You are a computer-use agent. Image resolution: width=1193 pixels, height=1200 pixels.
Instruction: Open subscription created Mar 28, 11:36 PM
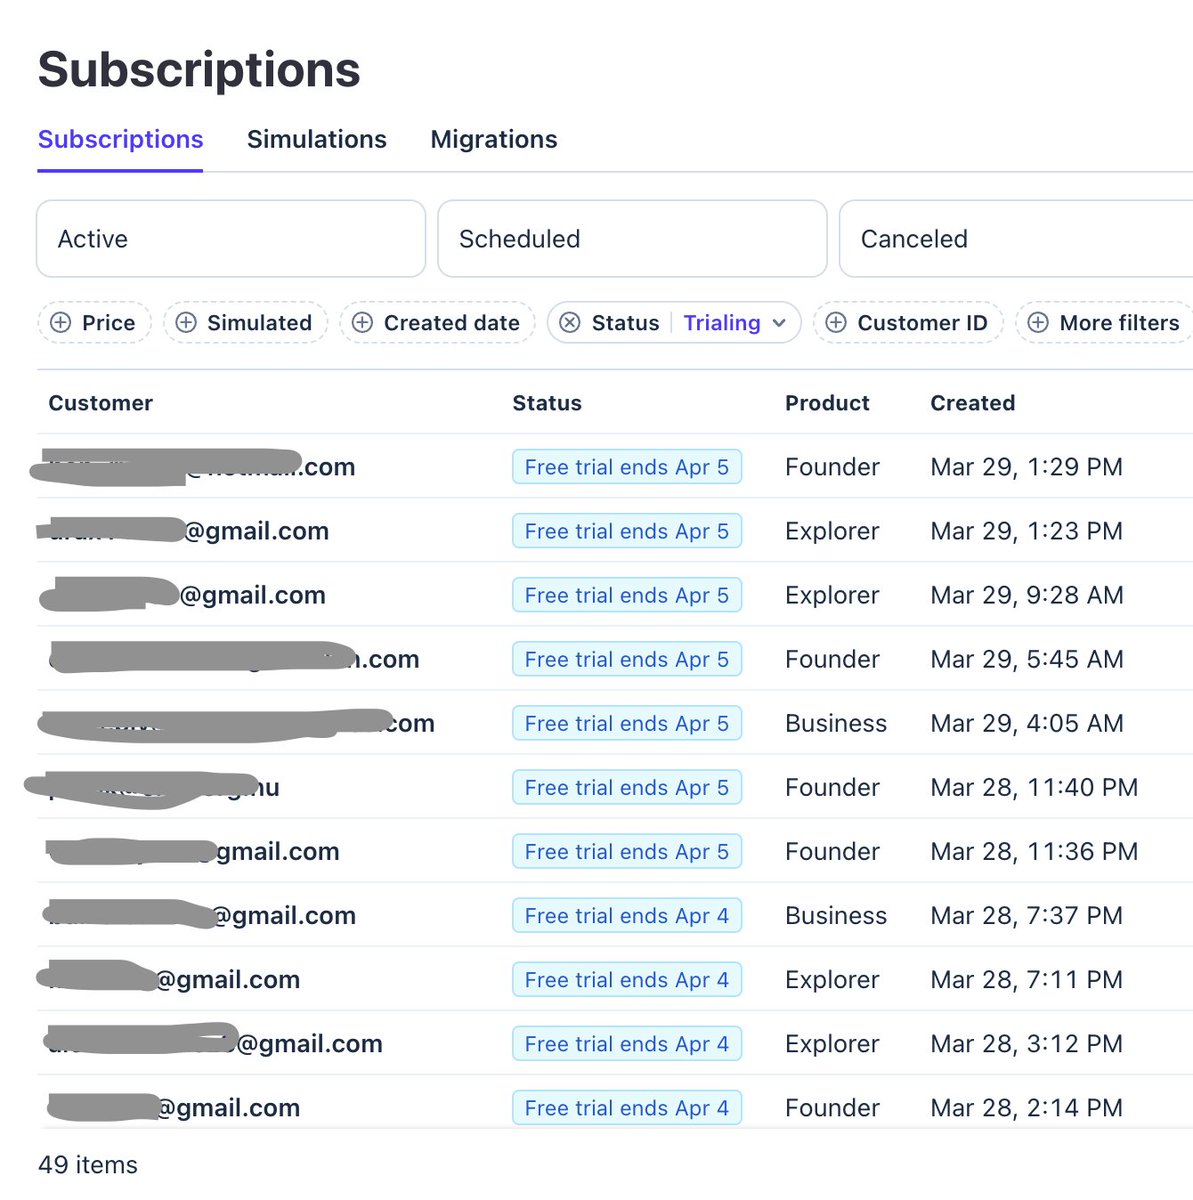click(x=615, y=850)
